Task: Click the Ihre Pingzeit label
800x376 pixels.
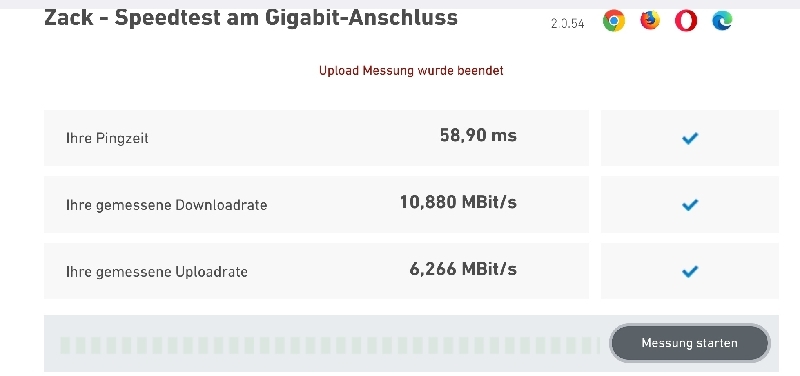Action: pos(107,138)
